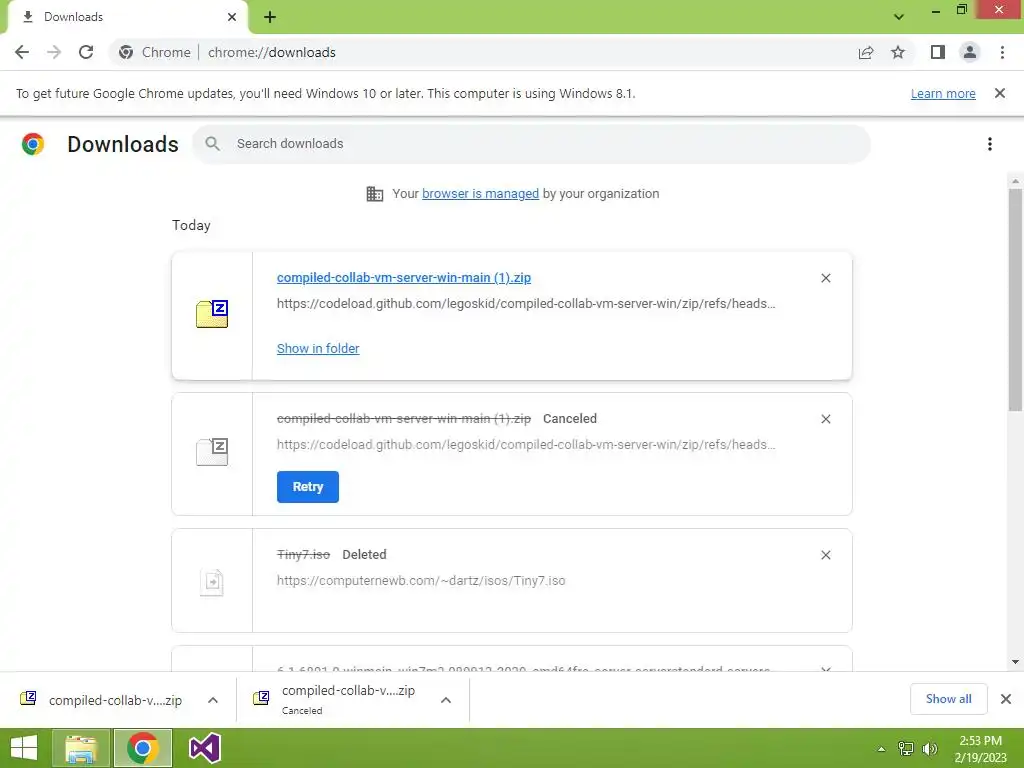Launch Visual Studio from the taskbar

point(204,748)
